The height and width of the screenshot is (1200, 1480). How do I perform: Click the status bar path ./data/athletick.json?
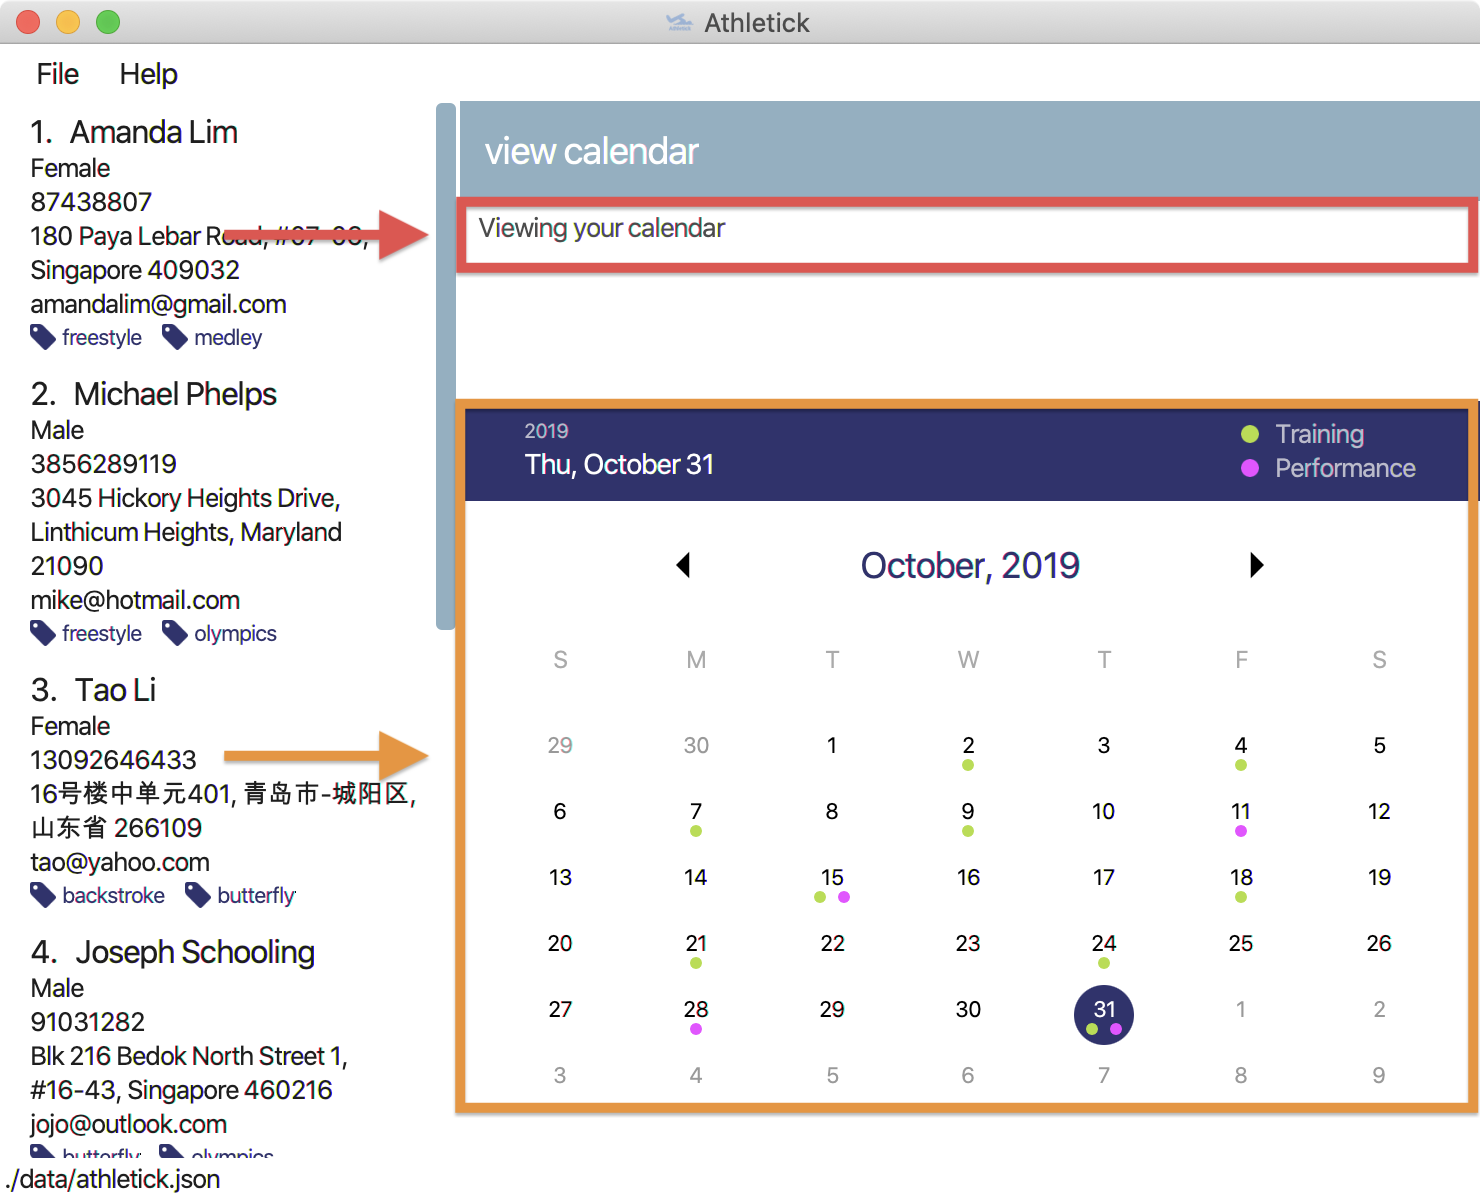tap(112, 1179)
